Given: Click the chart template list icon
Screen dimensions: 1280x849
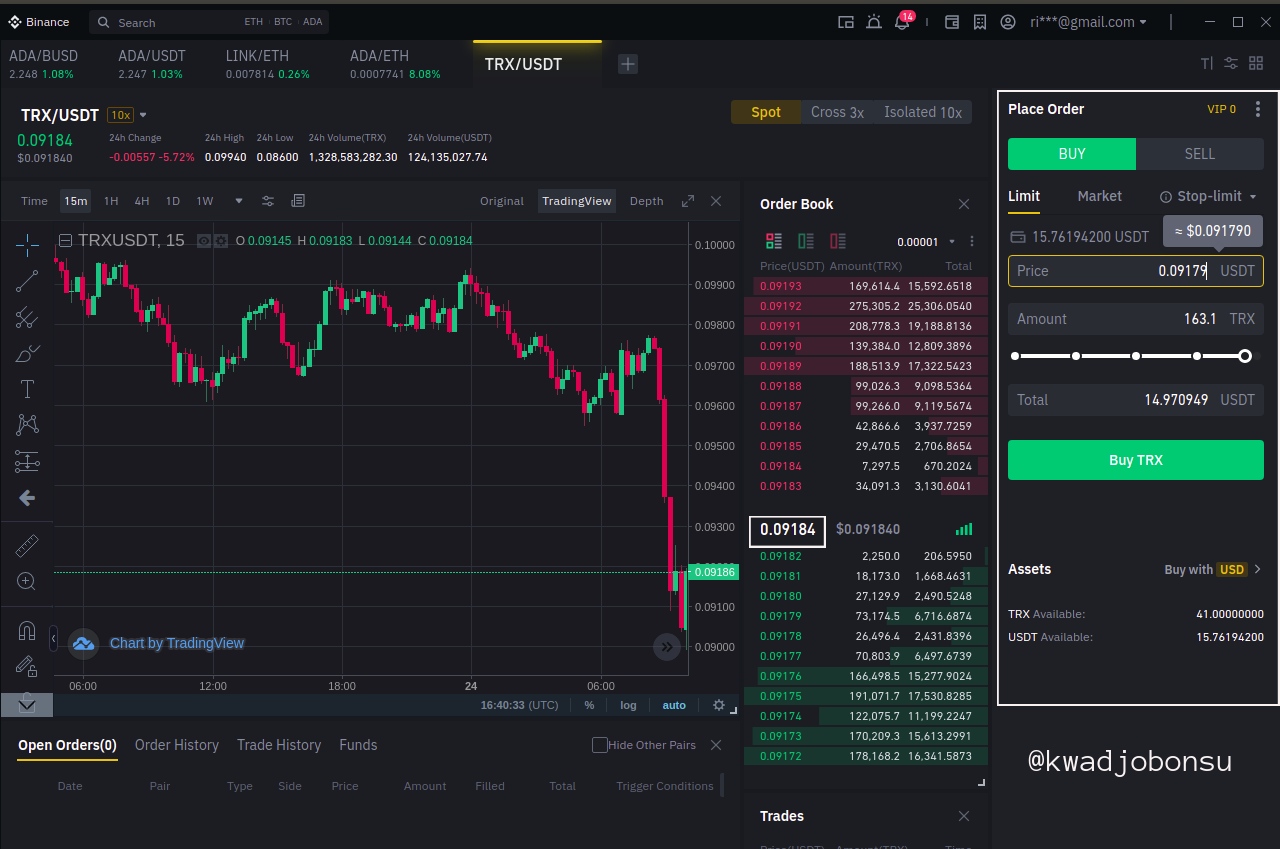Looking at the screenshot, I should [298, 201].
